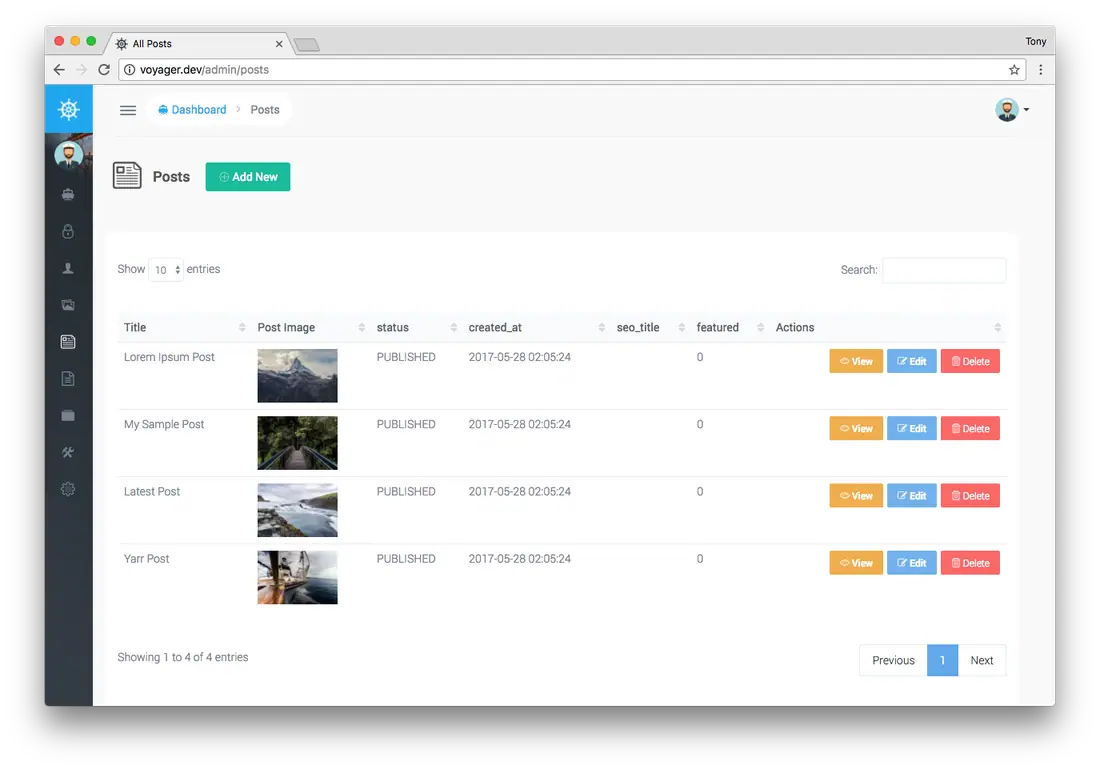
Task: Open the Show entries count dropdown
Action: pos(166,270)
